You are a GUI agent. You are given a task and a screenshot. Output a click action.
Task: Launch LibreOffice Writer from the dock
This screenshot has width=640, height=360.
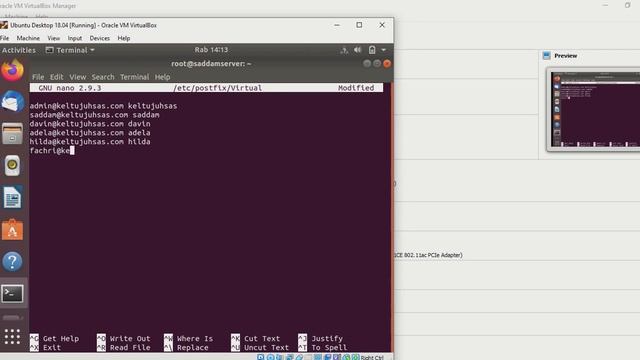12,198
